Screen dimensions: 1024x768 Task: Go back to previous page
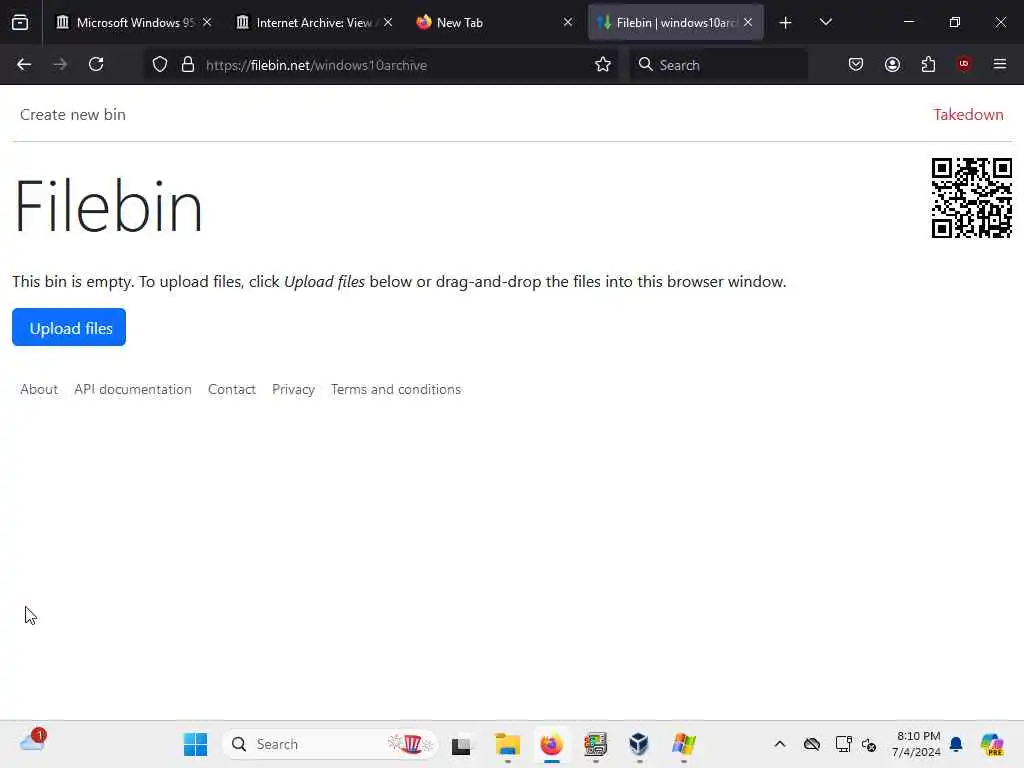tap(24, 65)
